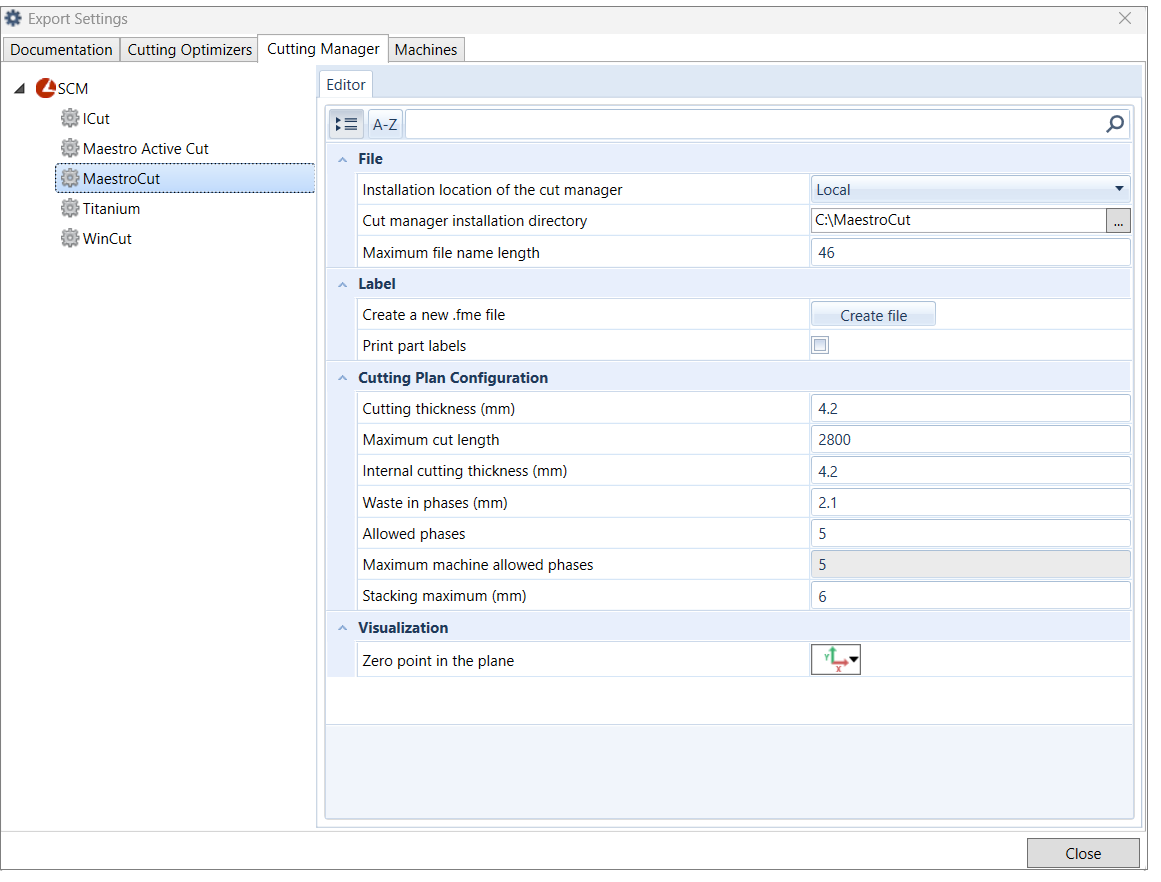Collapse the Cutting Plan Configuration section
The image size is (1161, 882).
342,378
